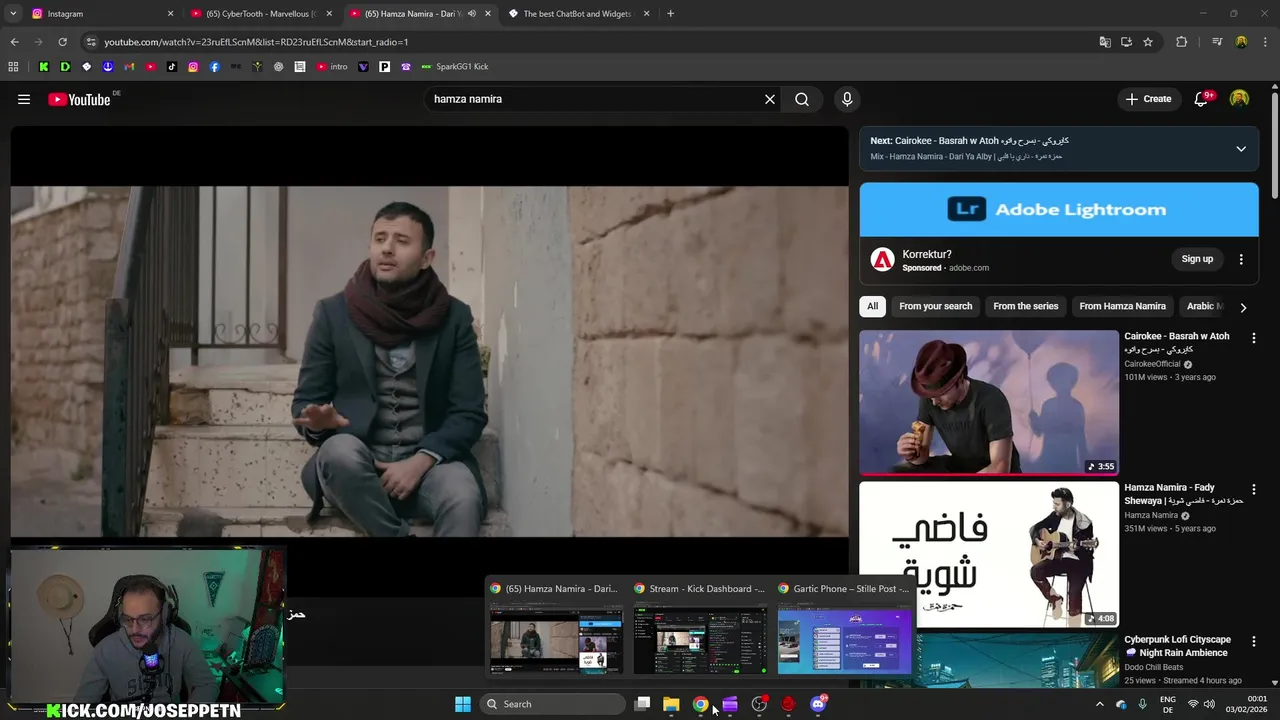Switch to the CyberTooth - Marvellous tab

coord(260,14)
